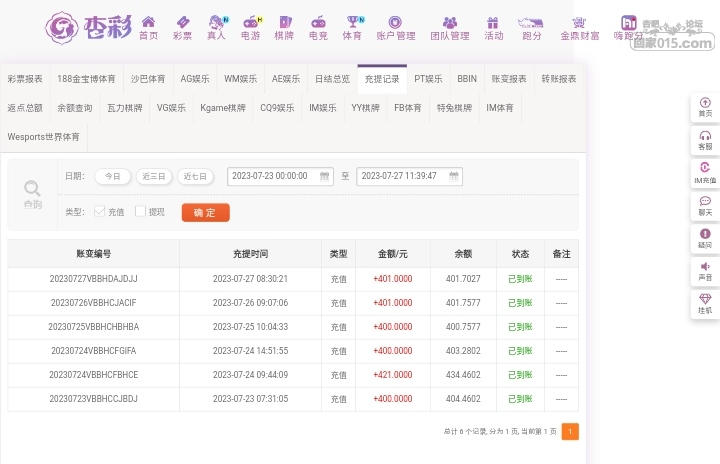Click the sidebar 首页 up-arrow icon
Viewport: 720px width, 464px height.
tap(705, 102)
